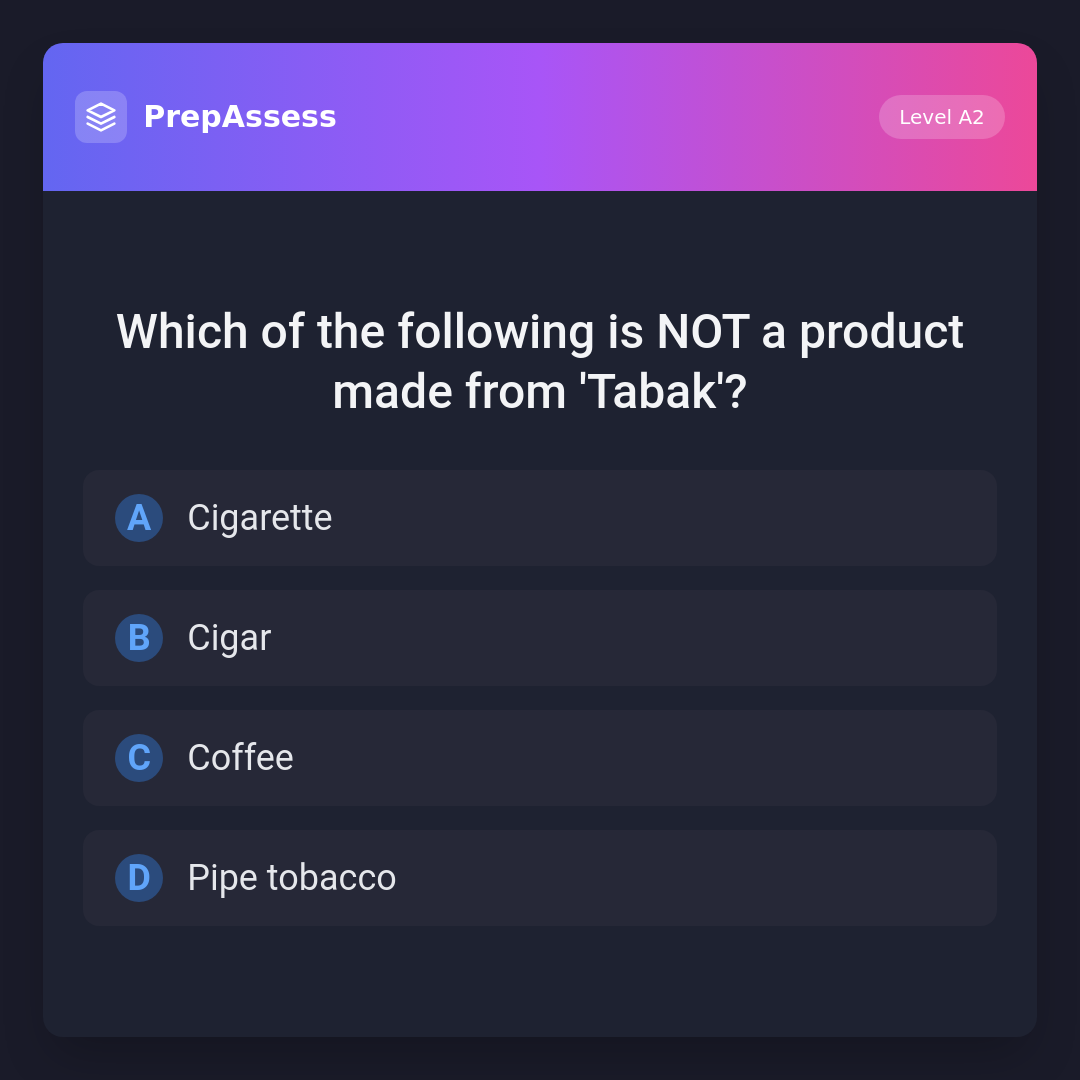Pick the Coffee answer text
This screenshot has width=1080, height=1080.
click(241, 758)
